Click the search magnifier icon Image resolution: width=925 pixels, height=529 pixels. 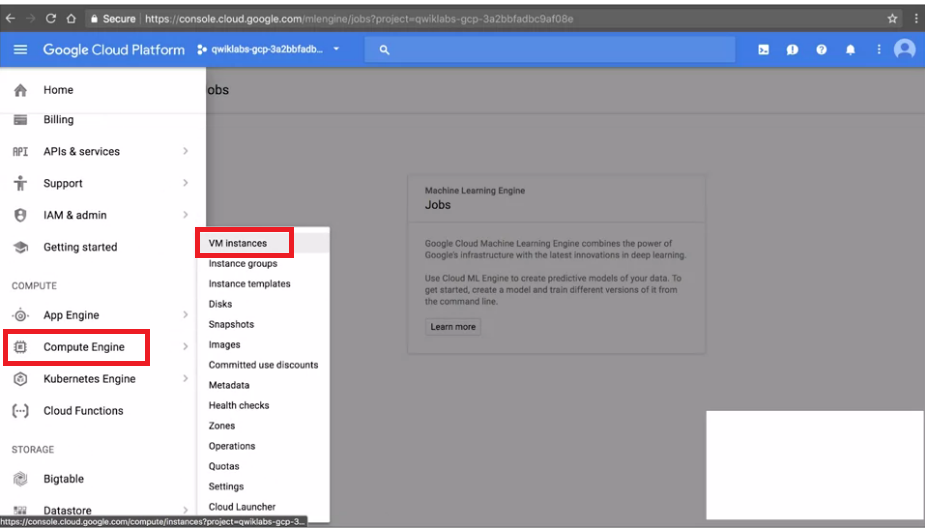[384, 50]
